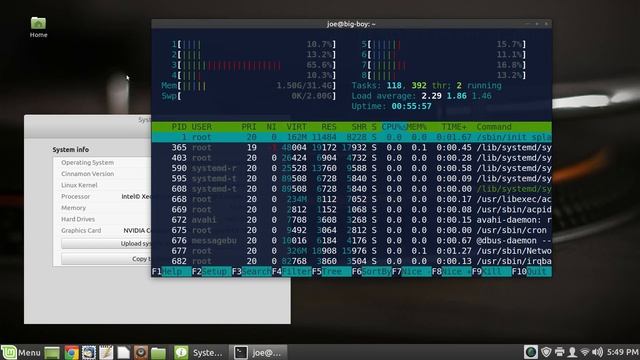Click F6 SortBy in htop footer
640x360 pixels.
tap(371, 271)
